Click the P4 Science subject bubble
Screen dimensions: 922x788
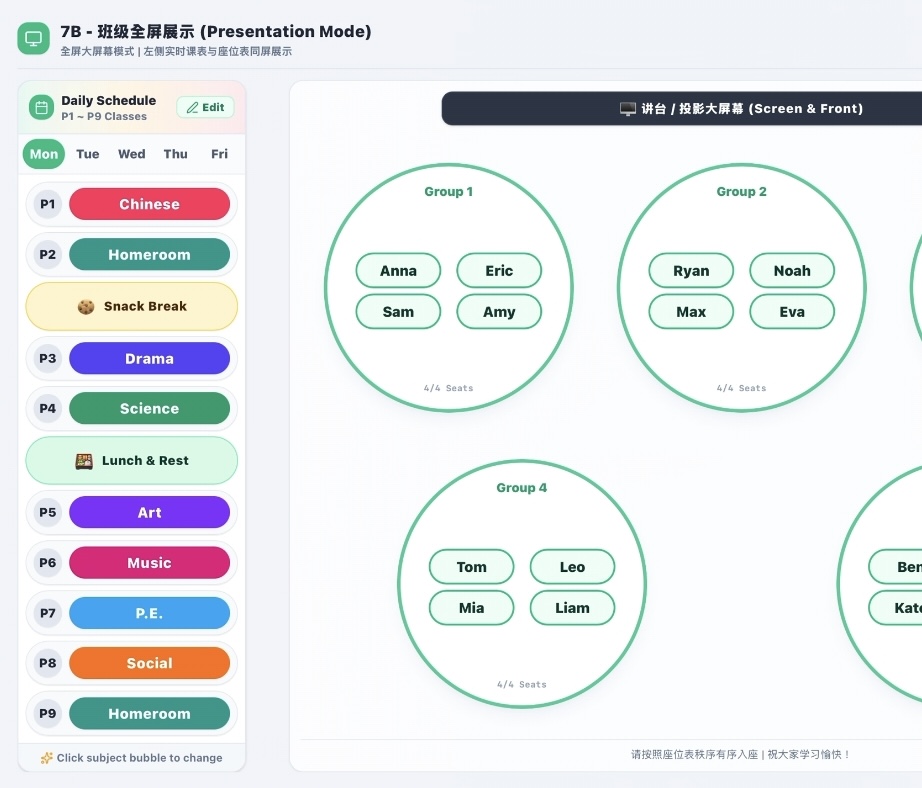tap(149, 409)
